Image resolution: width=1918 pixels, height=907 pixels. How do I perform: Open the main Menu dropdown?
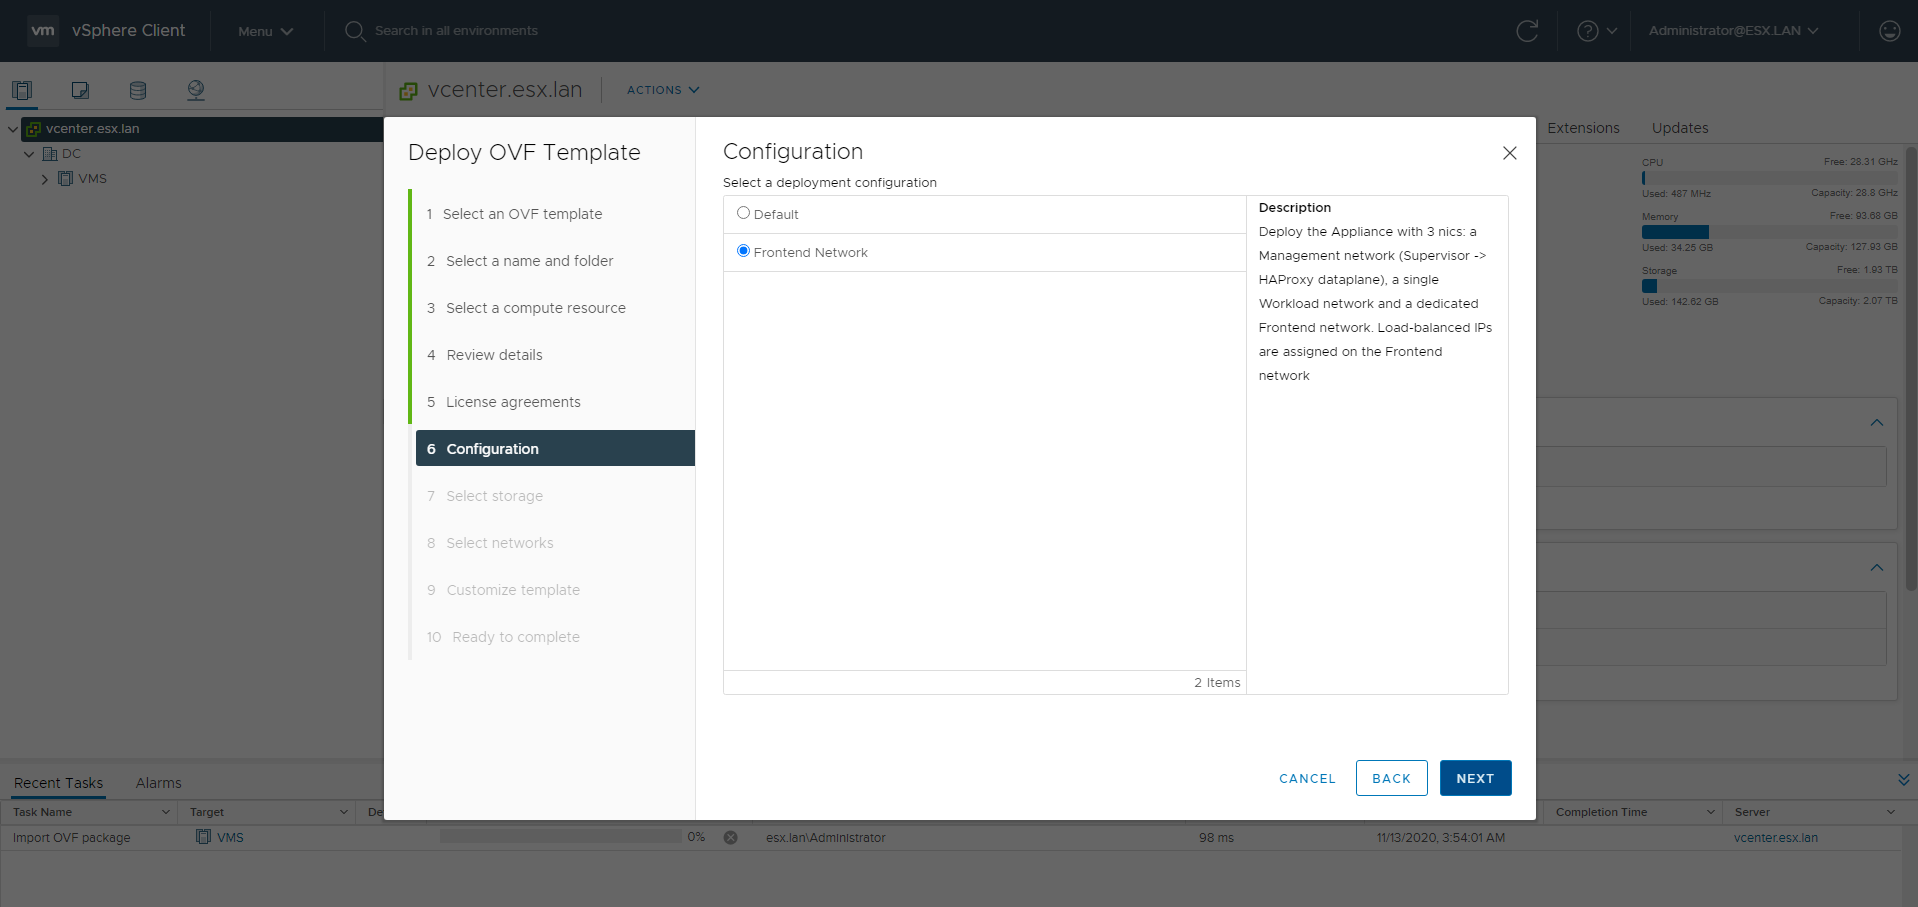point(265,31)
